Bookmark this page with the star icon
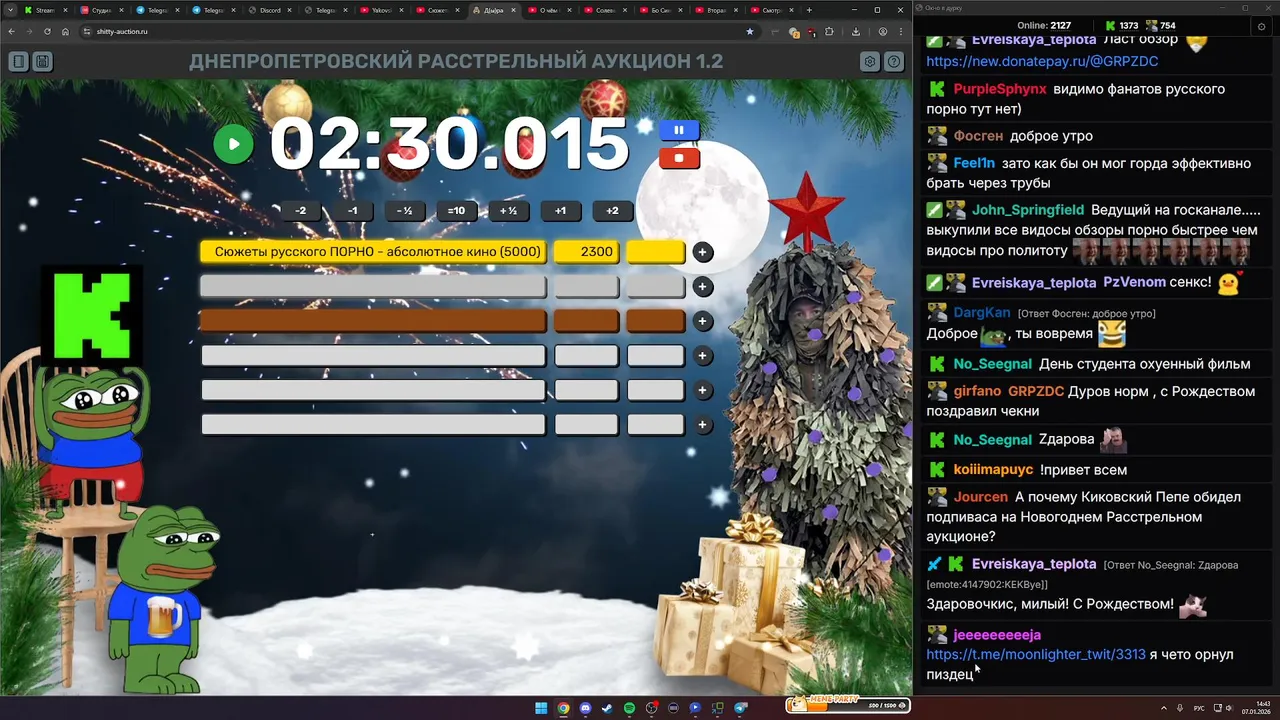Image resolution: width=1280 pixels, height=720 pixels. pos(750,31)
